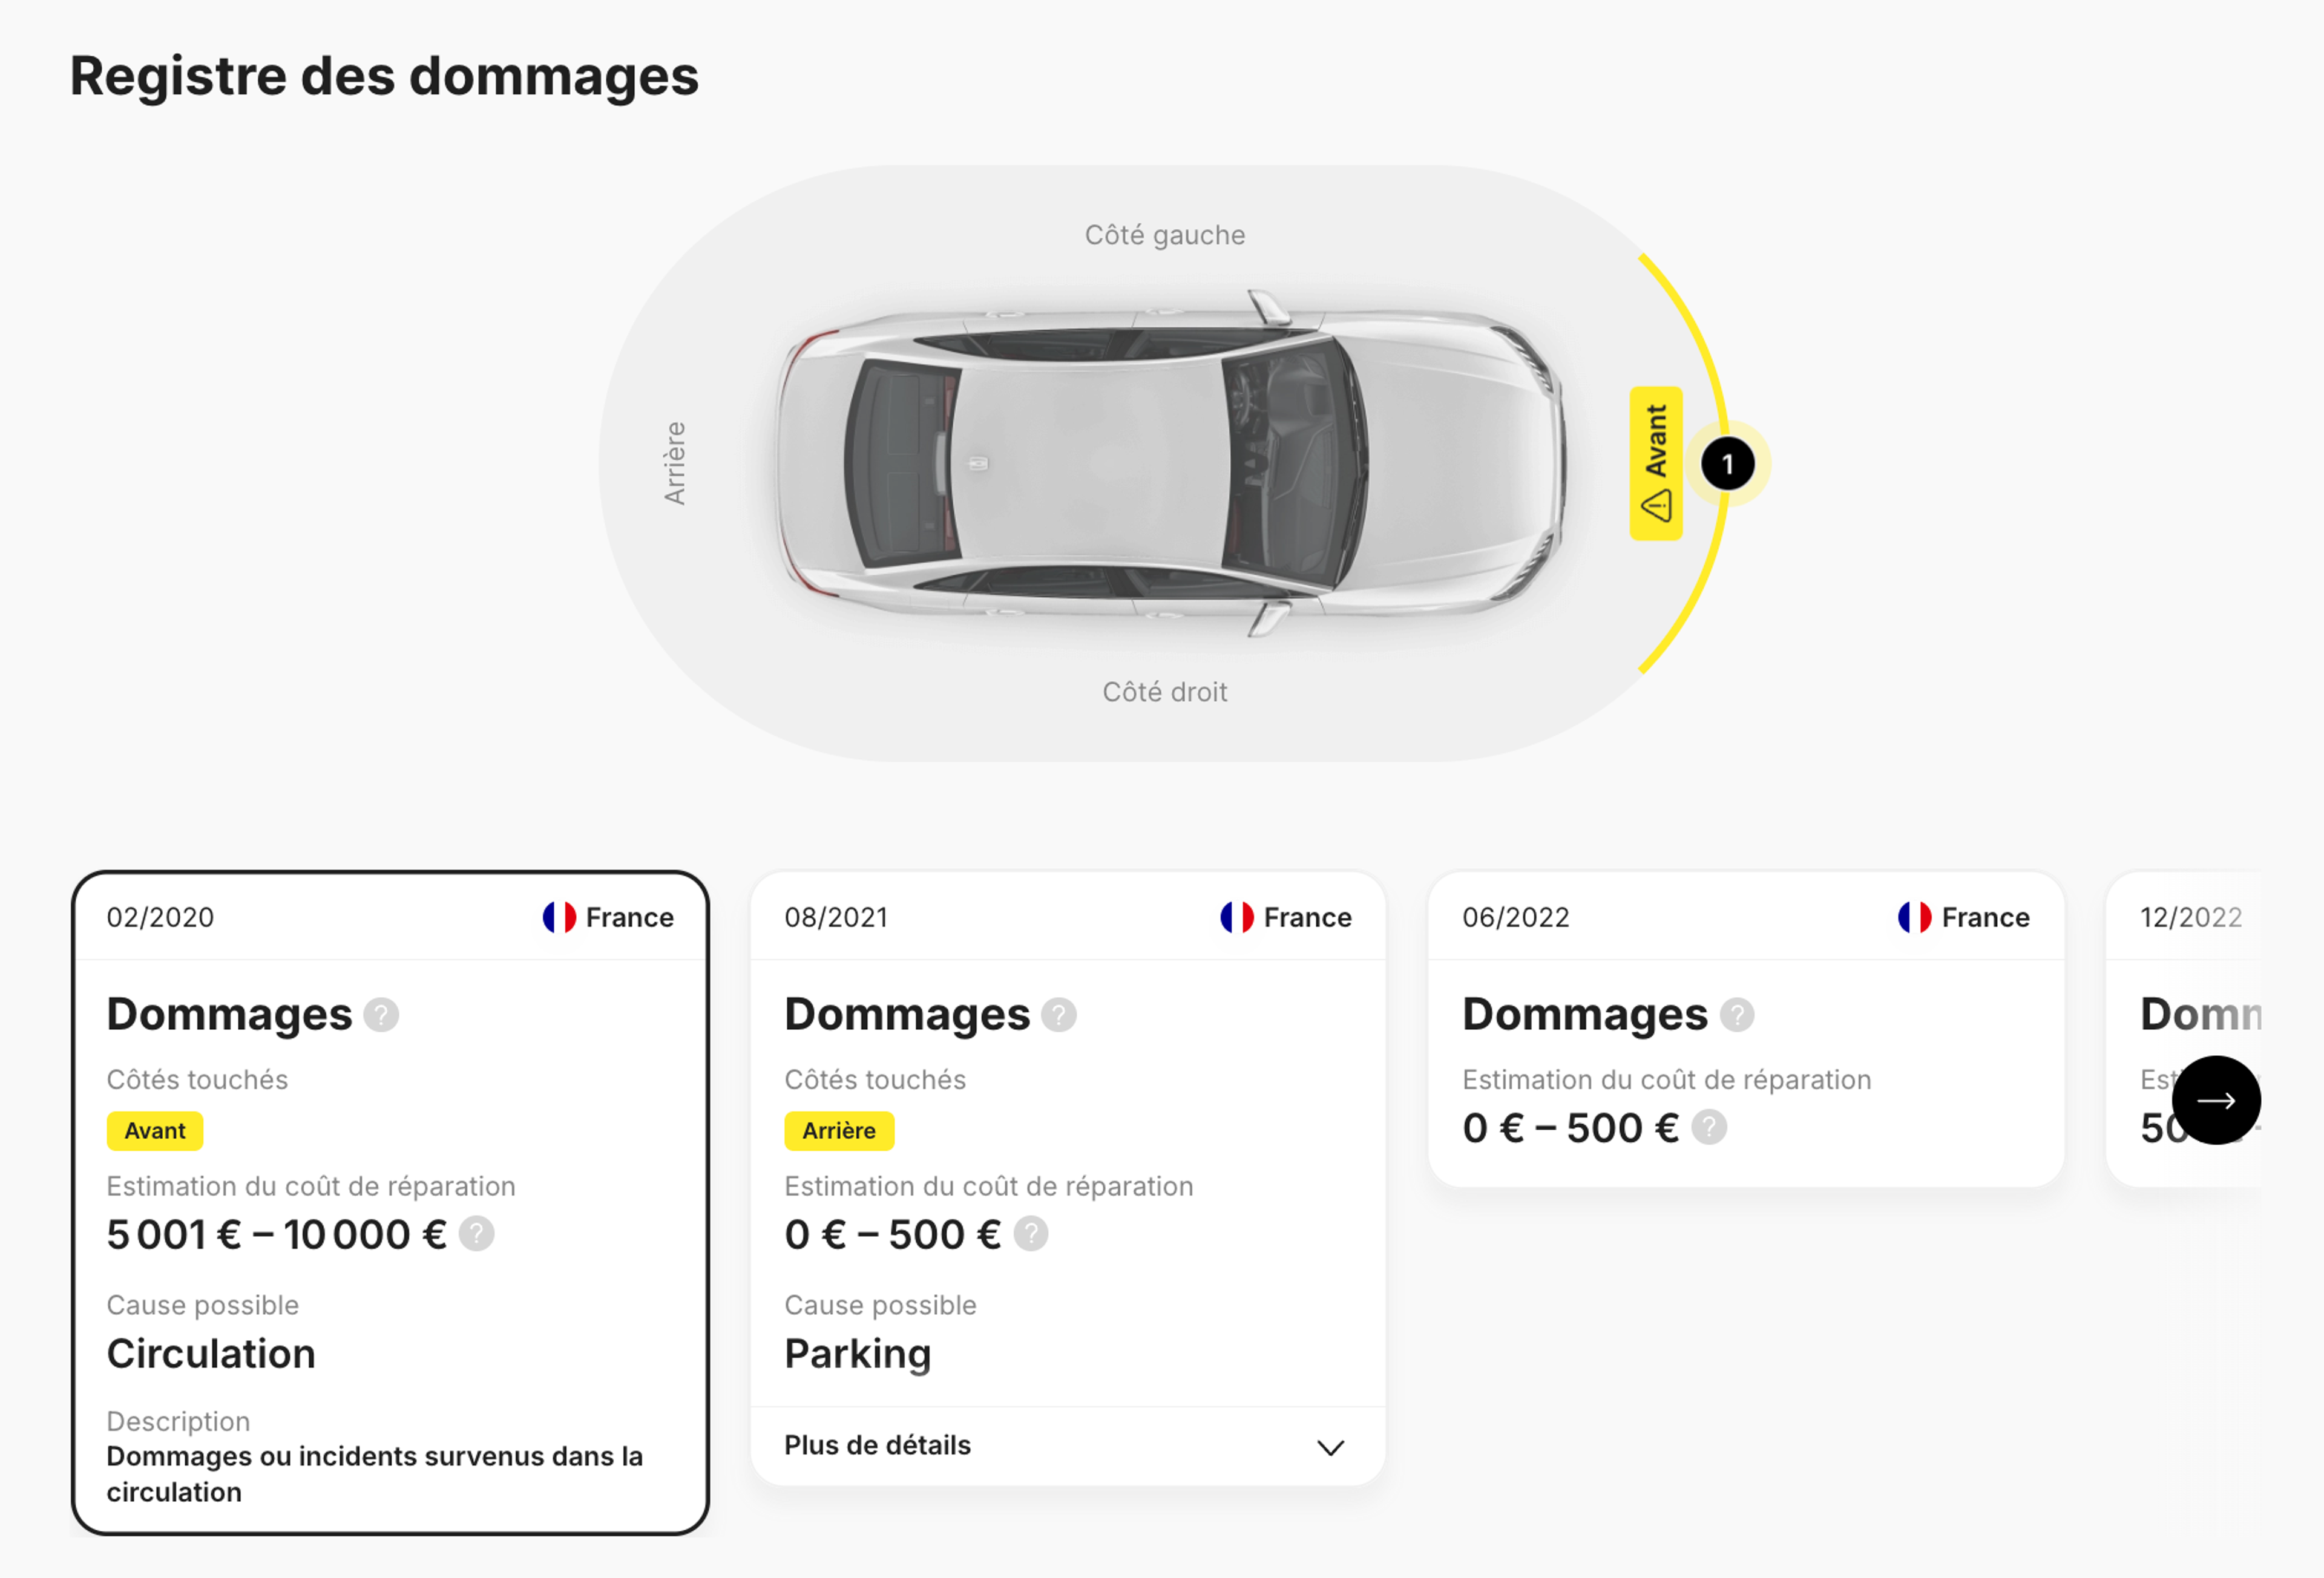Click the chevron on the Plus de détails row

(x=1330, y=1446)
